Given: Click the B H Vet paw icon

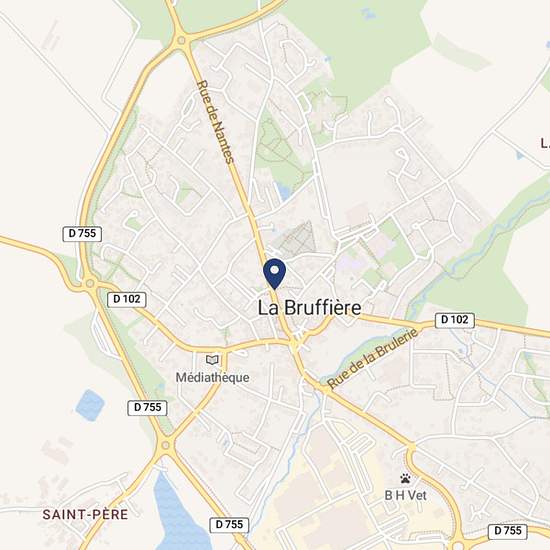Looking at the screenshot, I should (x=405, y=478).
